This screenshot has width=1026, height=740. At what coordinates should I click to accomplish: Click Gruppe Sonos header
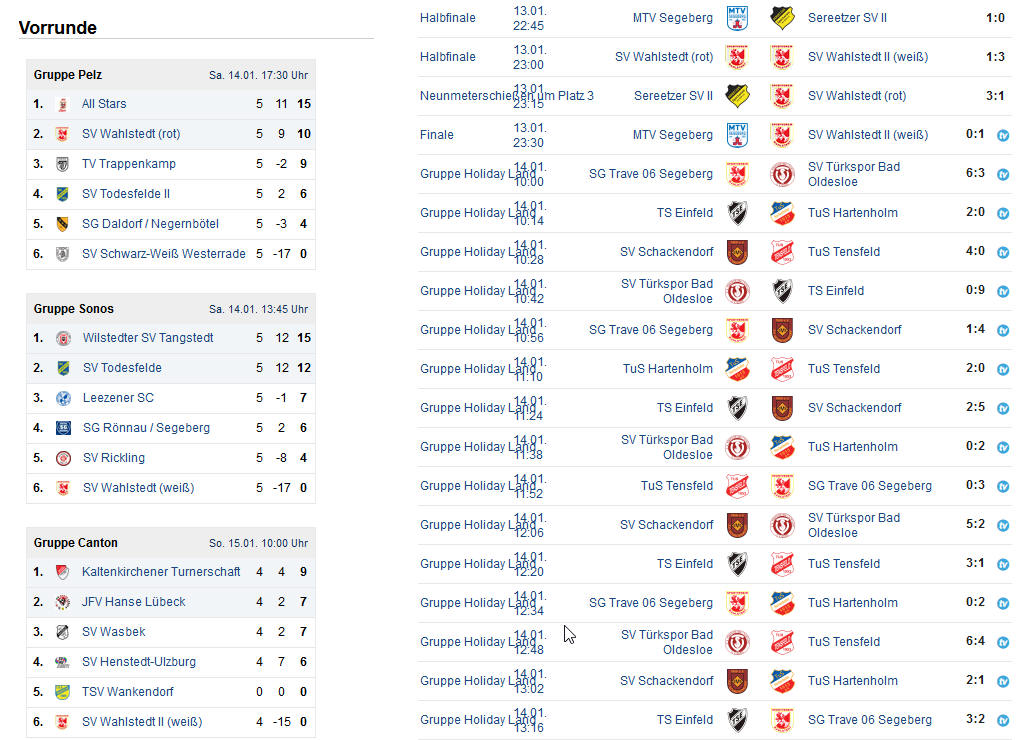click(x=73, y=309)
